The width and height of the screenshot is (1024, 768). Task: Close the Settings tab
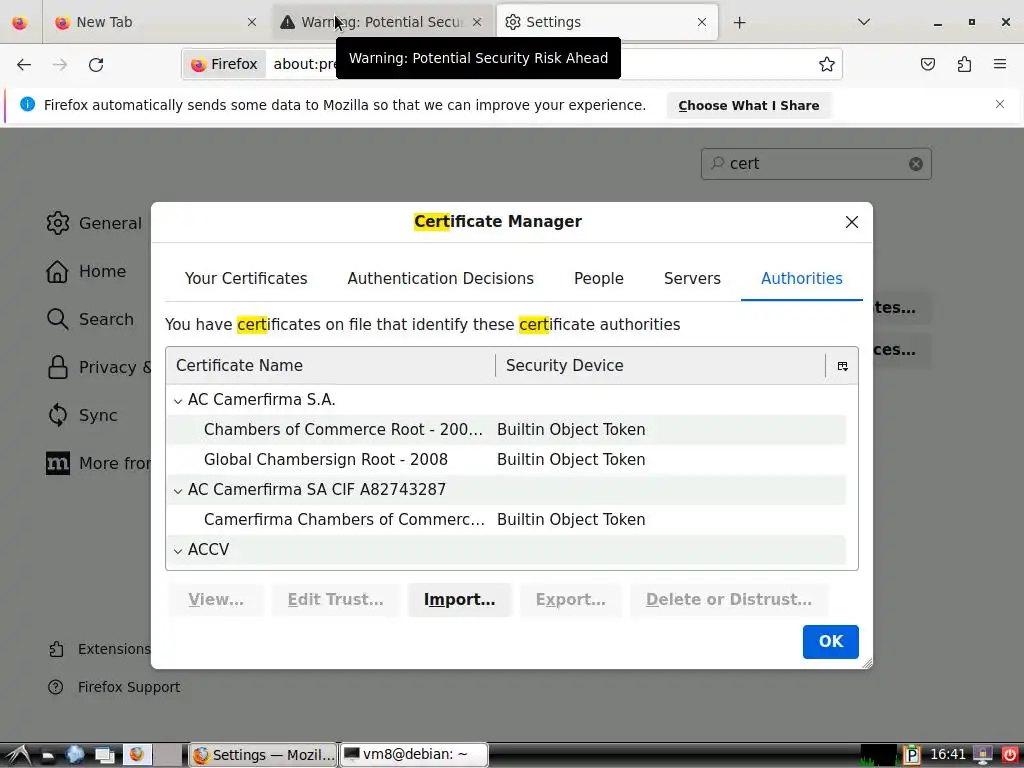[x=701, y=22]
